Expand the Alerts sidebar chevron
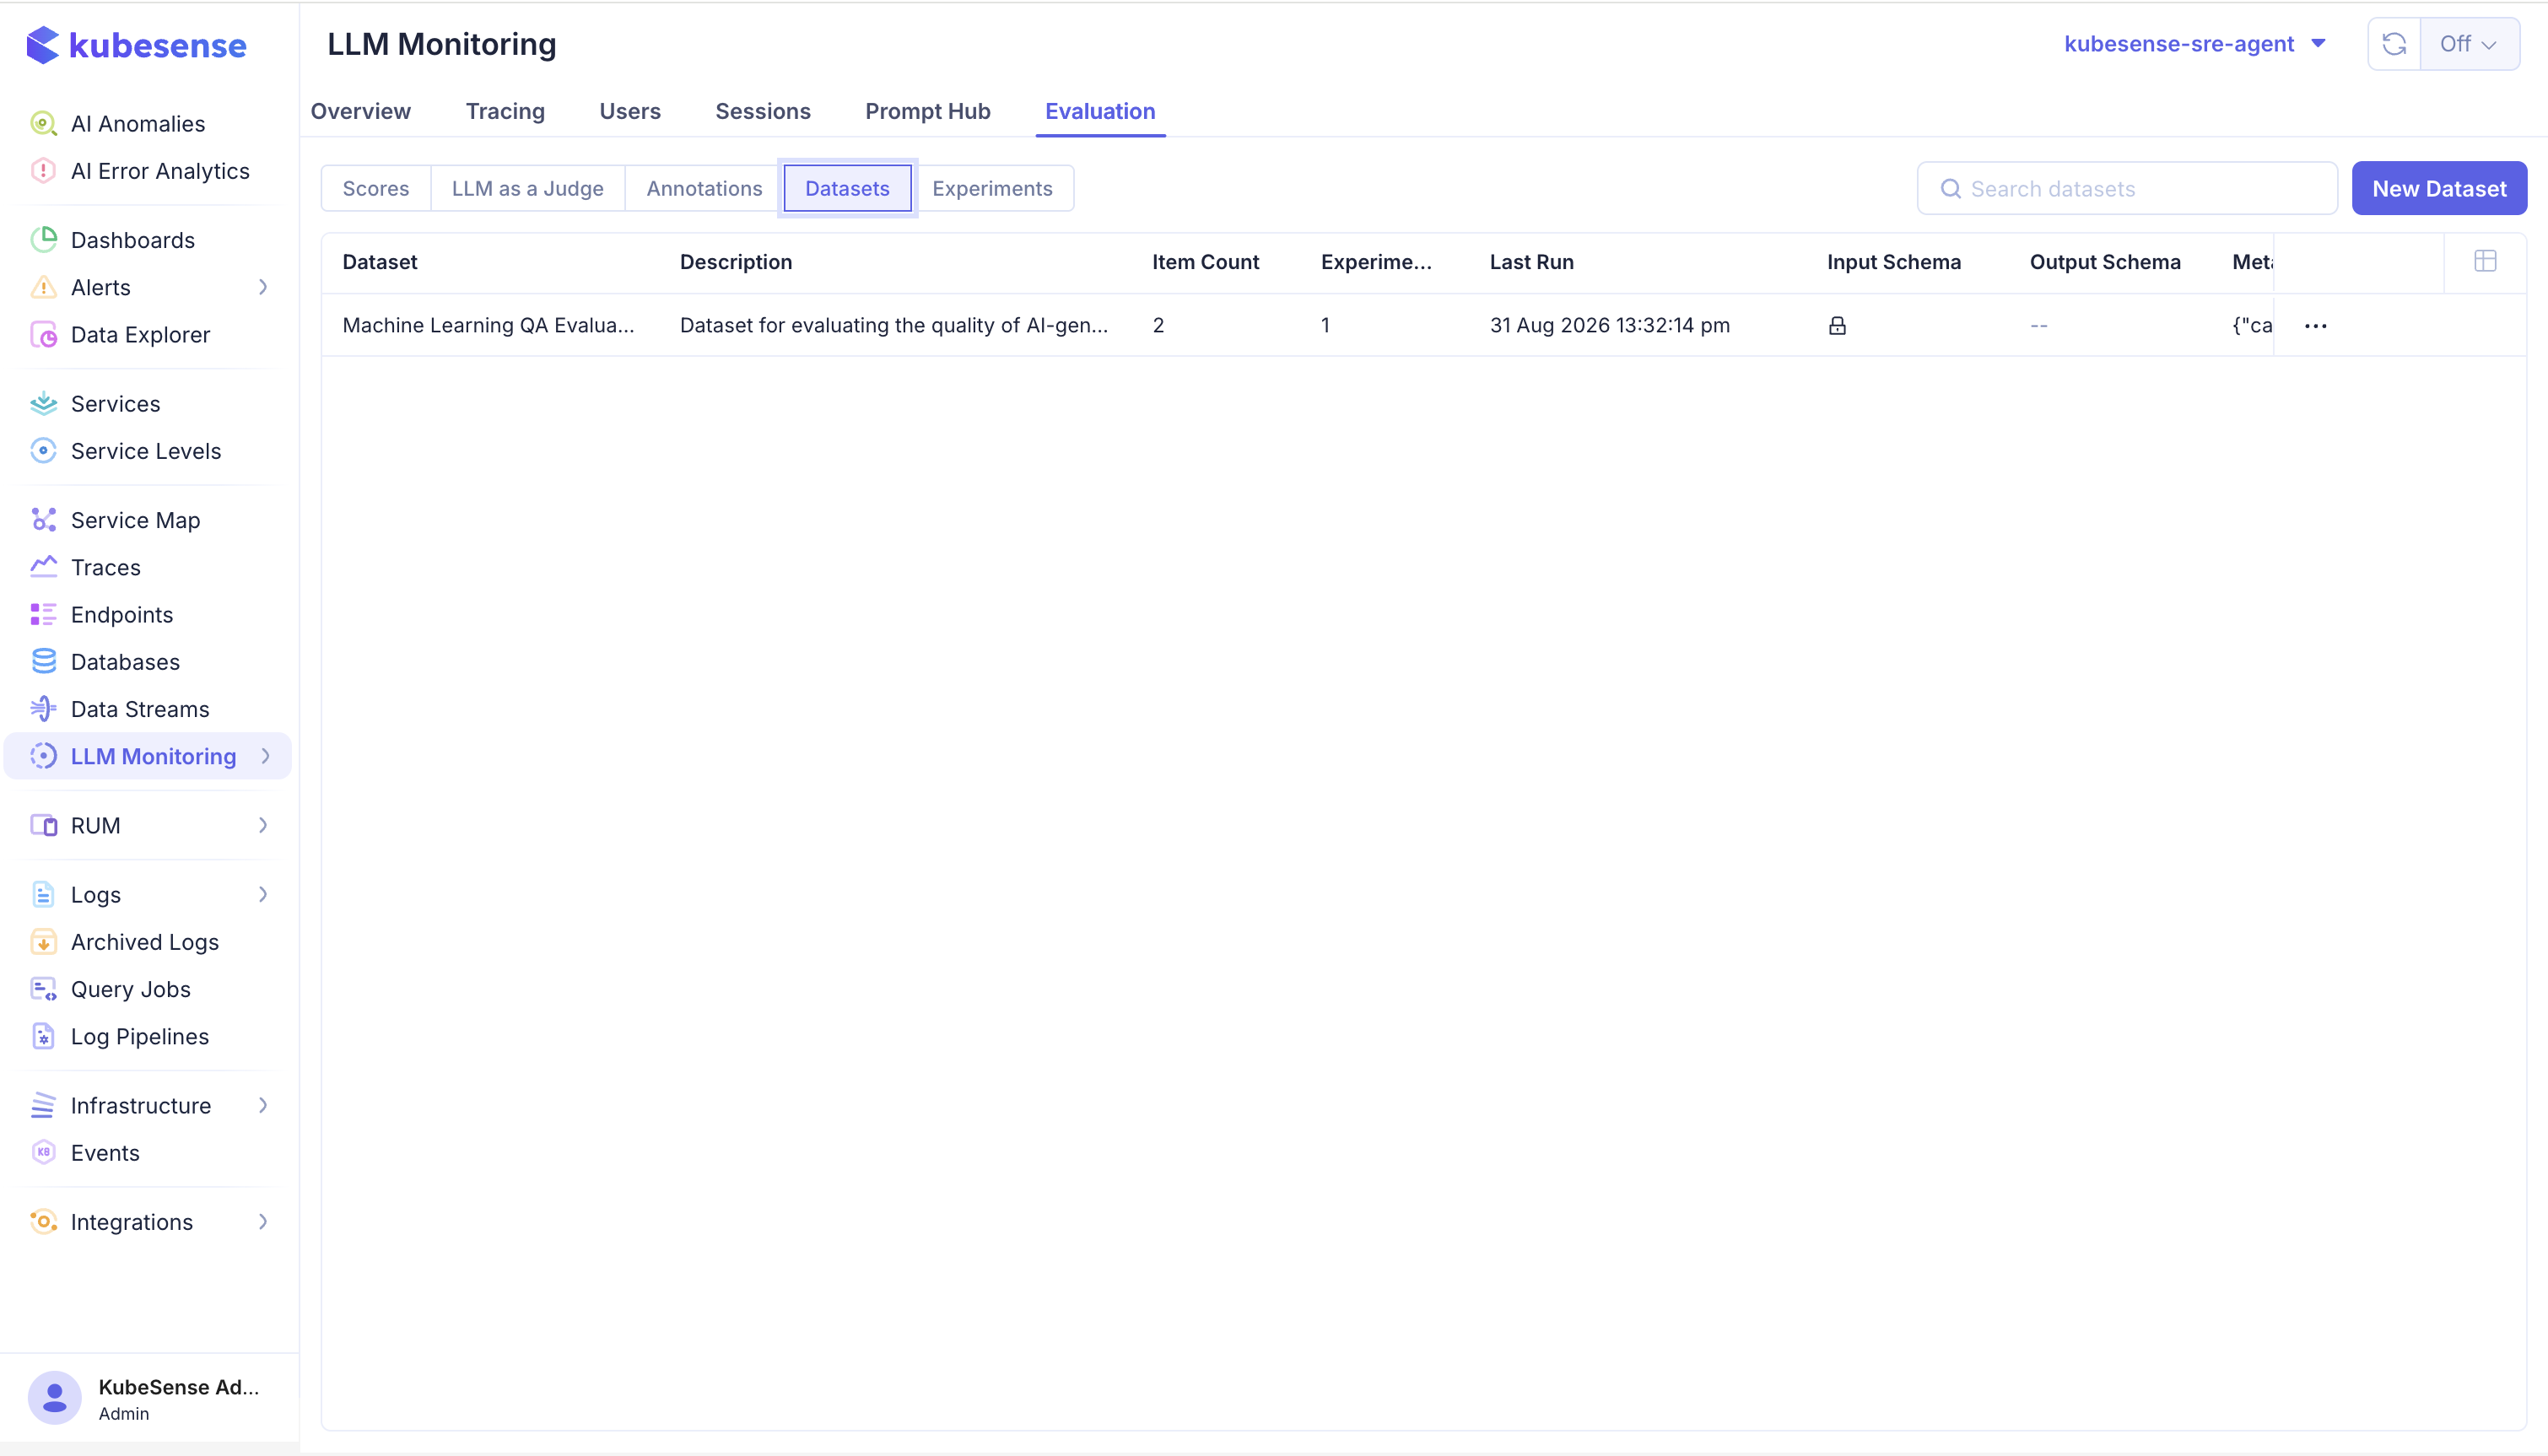Image resolution: width=2548 pixels, height=1456 pixels. 263,288
